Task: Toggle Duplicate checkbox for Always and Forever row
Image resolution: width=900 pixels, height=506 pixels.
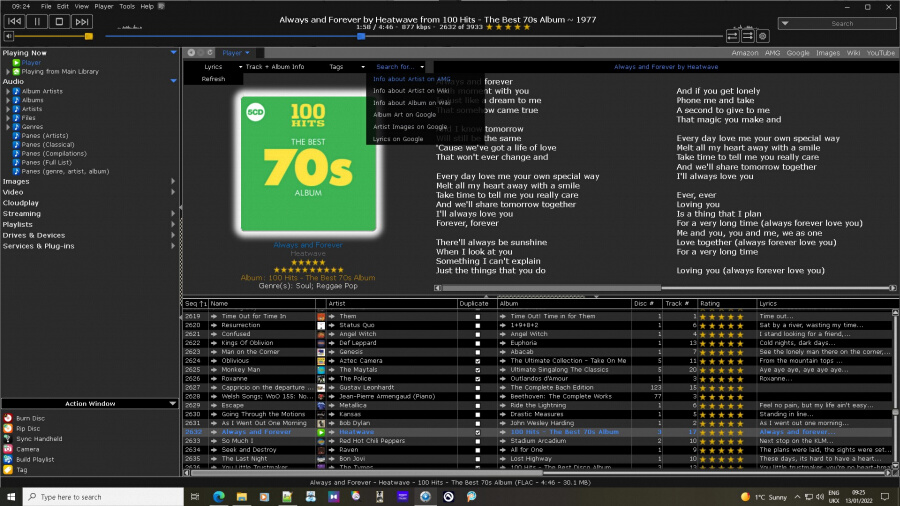Action: (x=478, y=432)
